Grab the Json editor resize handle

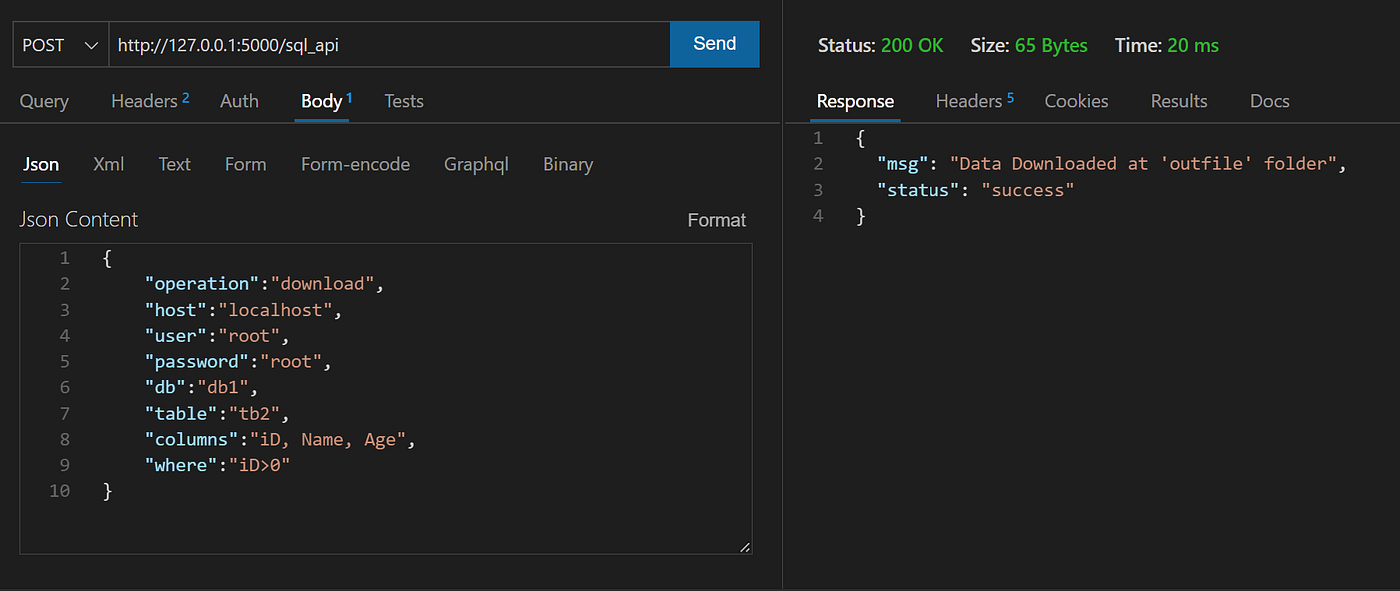[745, 547]
